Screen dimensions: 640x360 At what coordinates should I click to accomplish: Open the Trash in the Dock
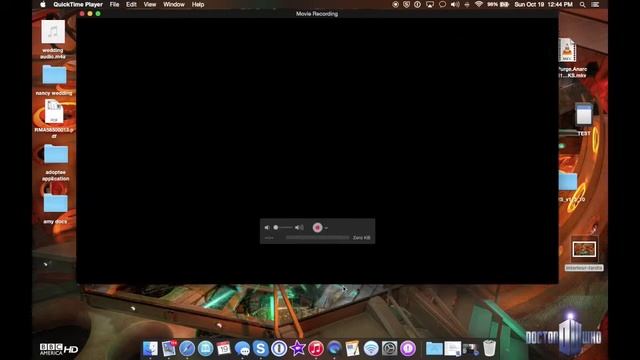pos(489,349)
